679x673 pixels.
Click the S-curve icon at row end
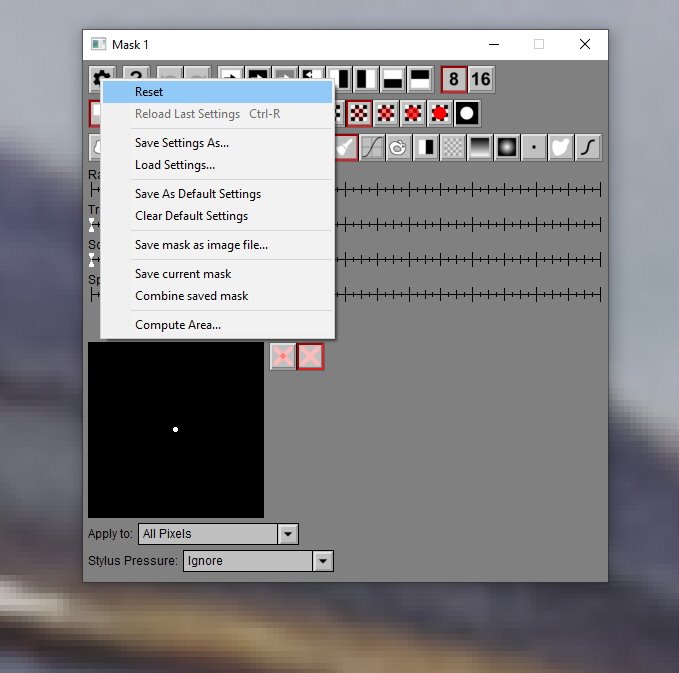pos(589,147)
